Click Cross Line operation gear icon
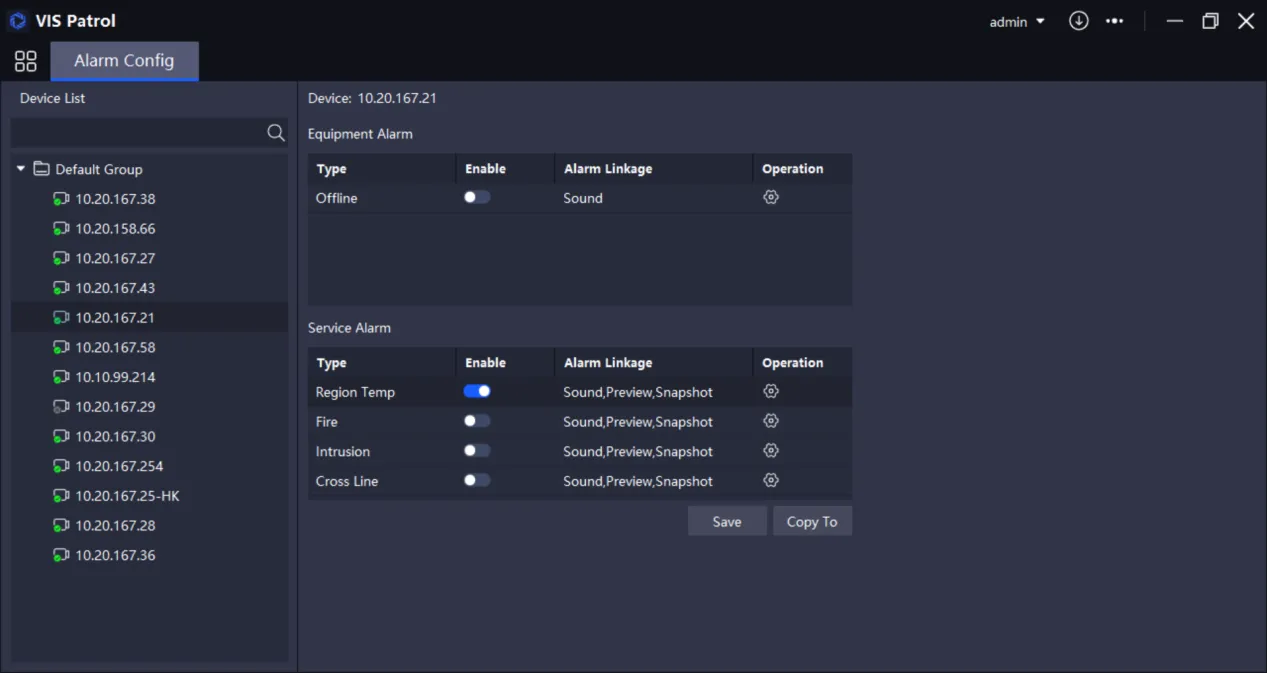The width and height of the screenshot is (1267, 673). click(770, 480)
